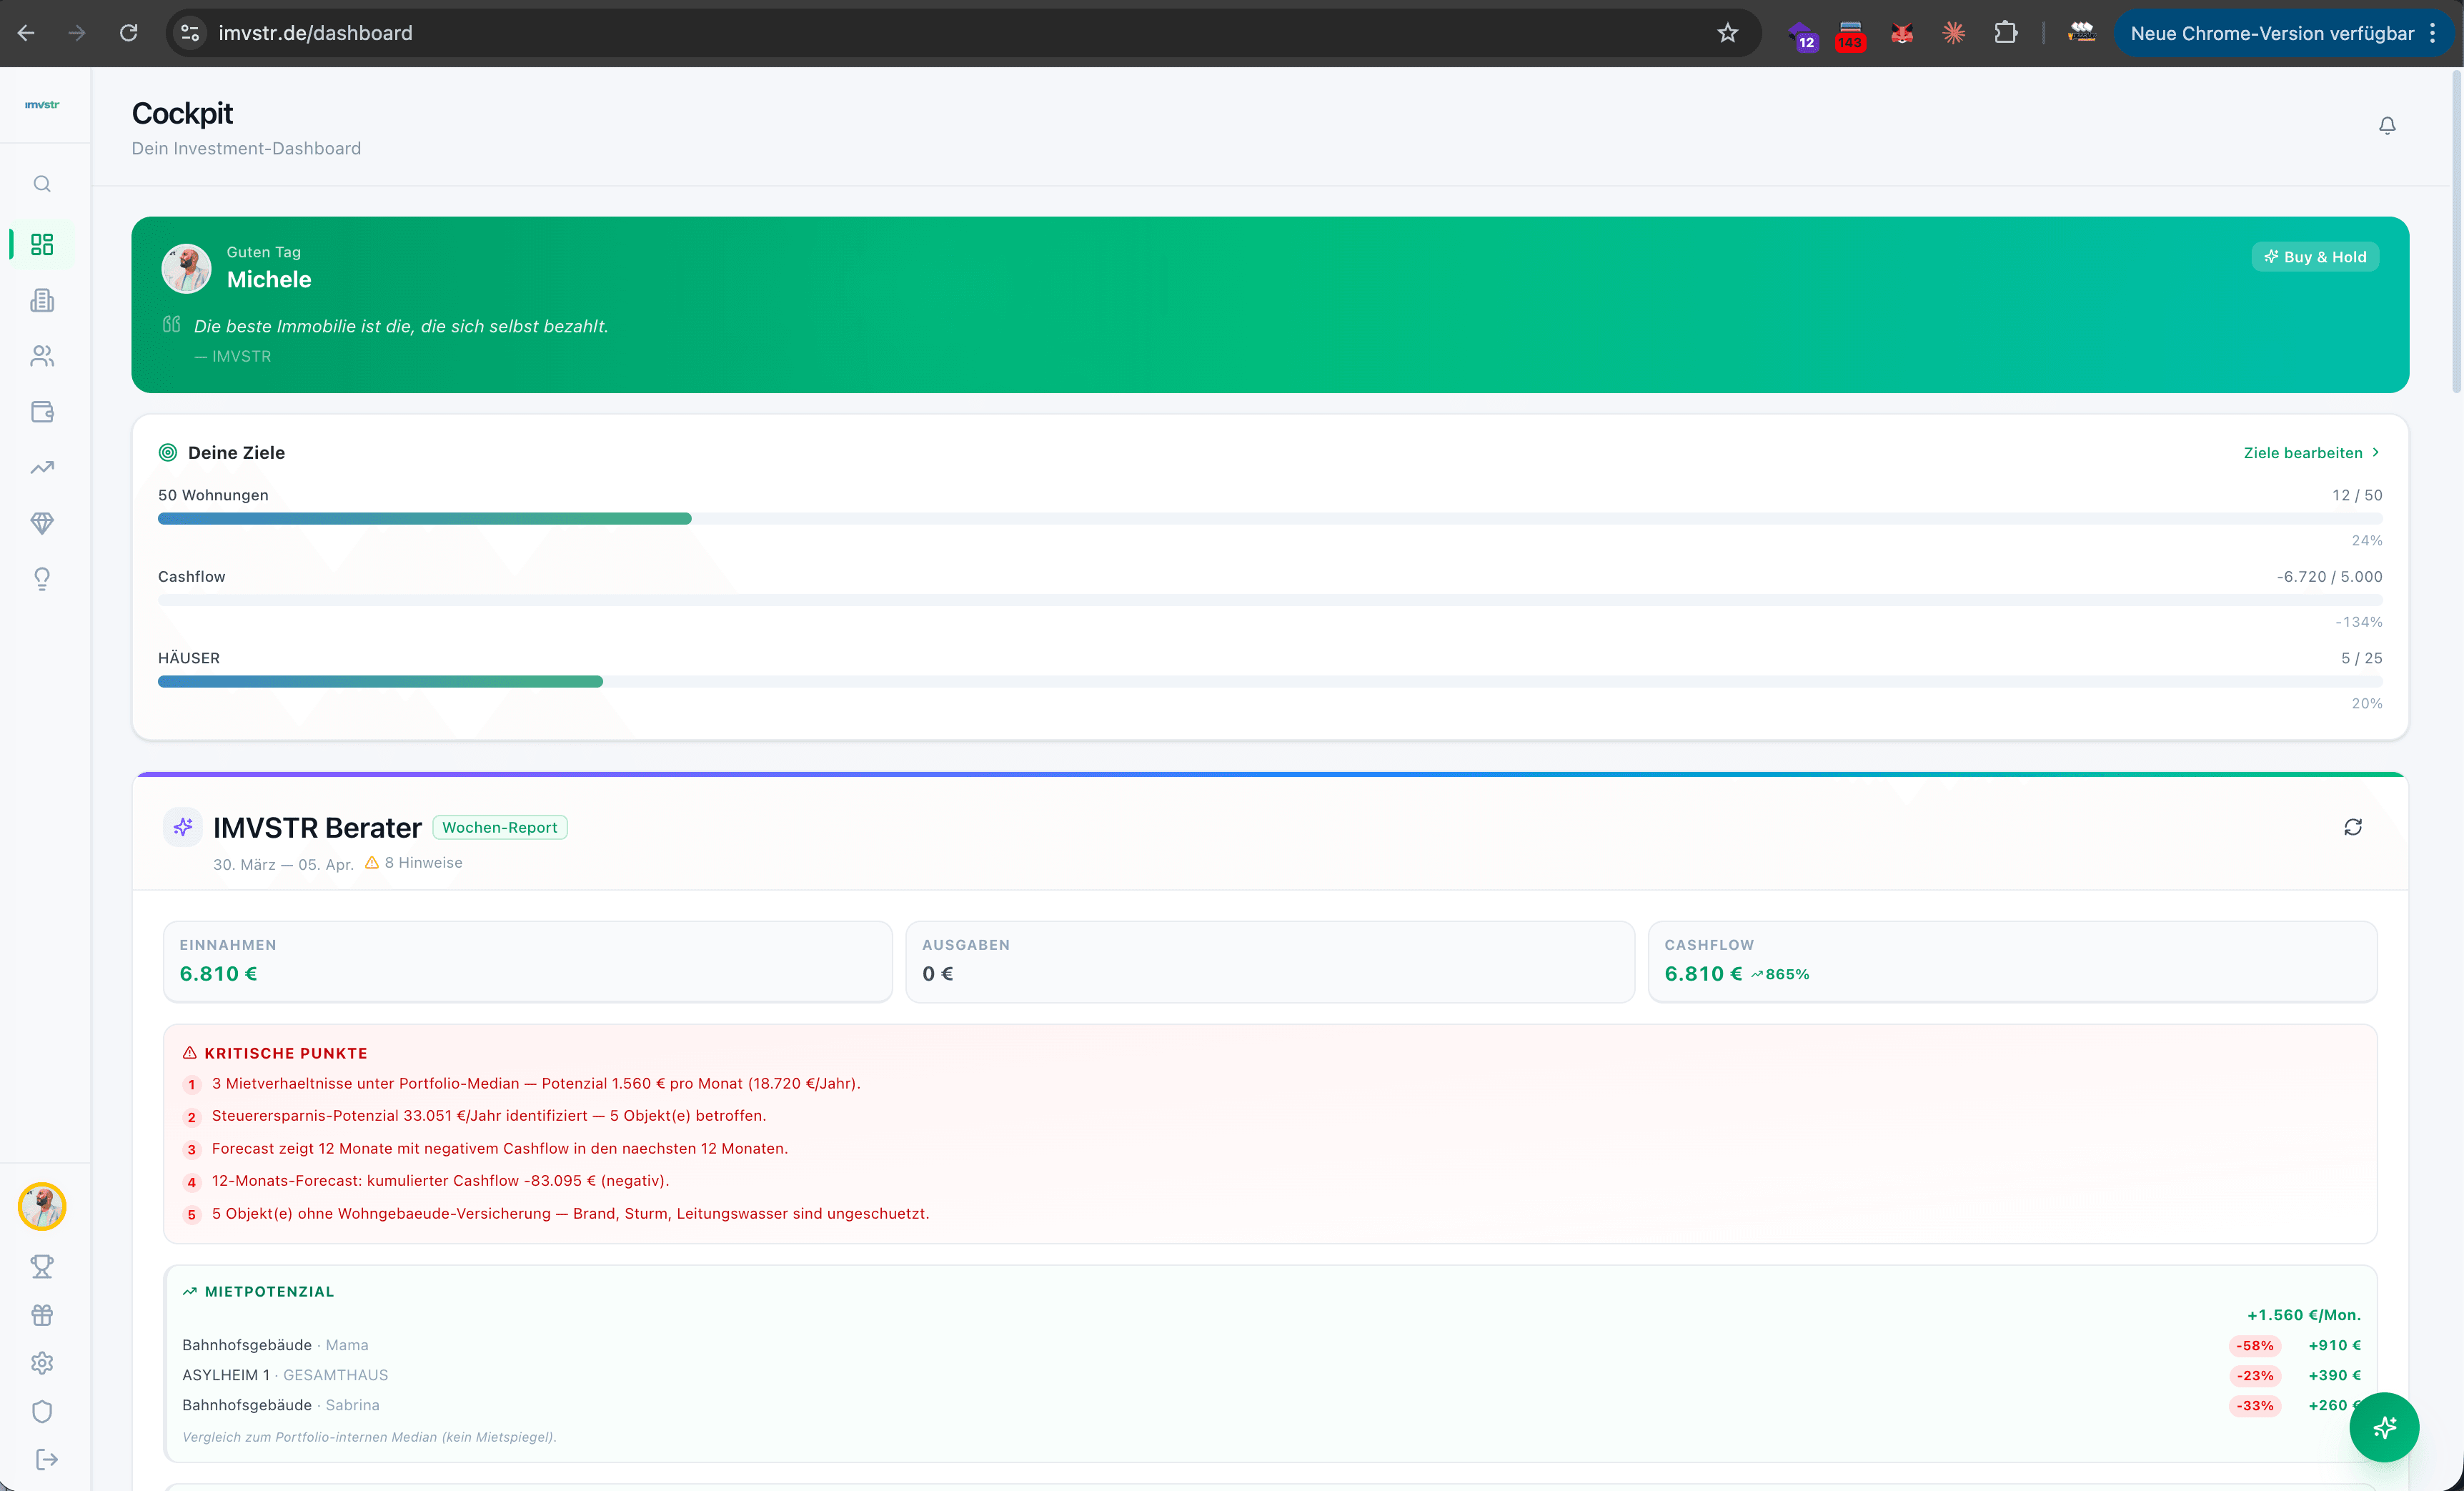2464x1491 pixels.
Task: Click the logout icon in the sidebar
Action: (46, 1459)
